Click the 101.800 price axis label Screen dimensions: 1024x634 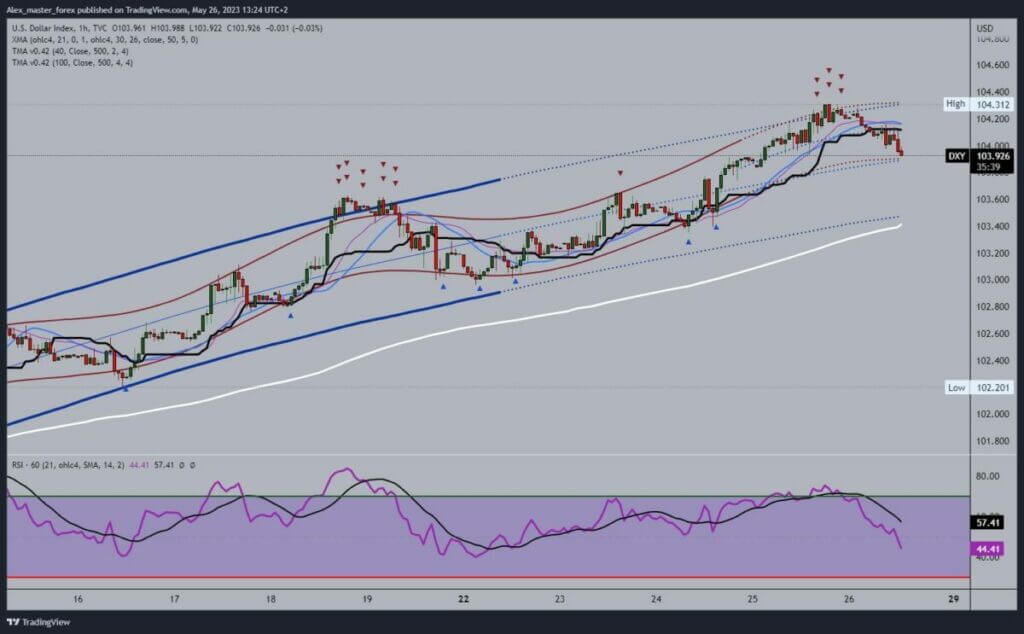(992, 441)
